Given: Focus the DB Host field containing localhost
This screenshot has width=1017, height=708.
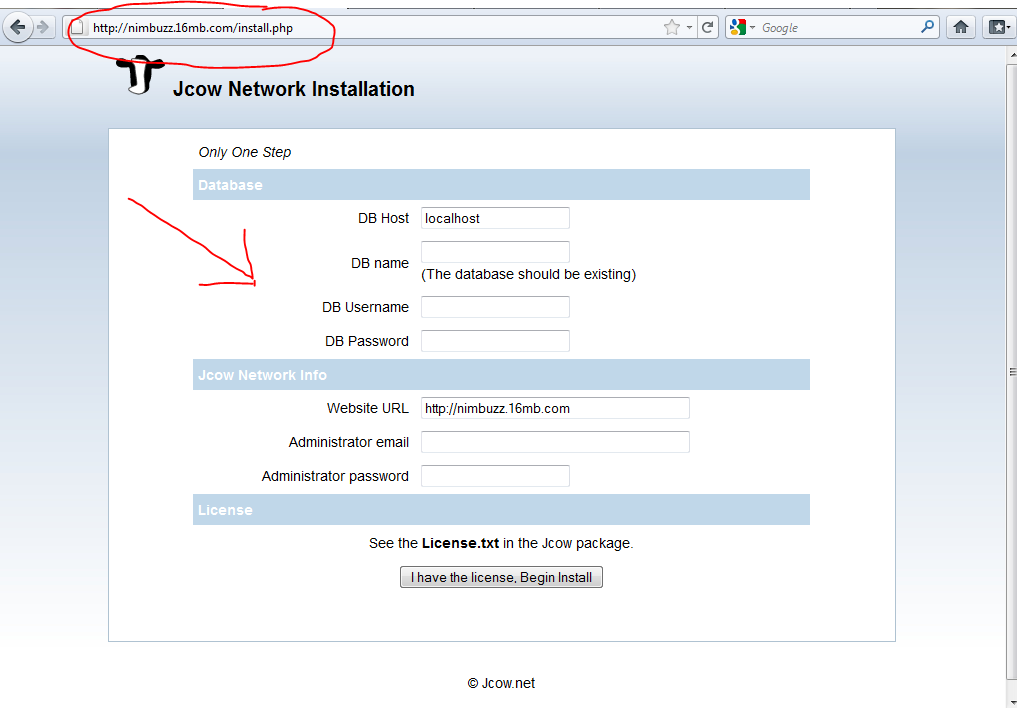Looking at the screenshot, I should point(495,218).
